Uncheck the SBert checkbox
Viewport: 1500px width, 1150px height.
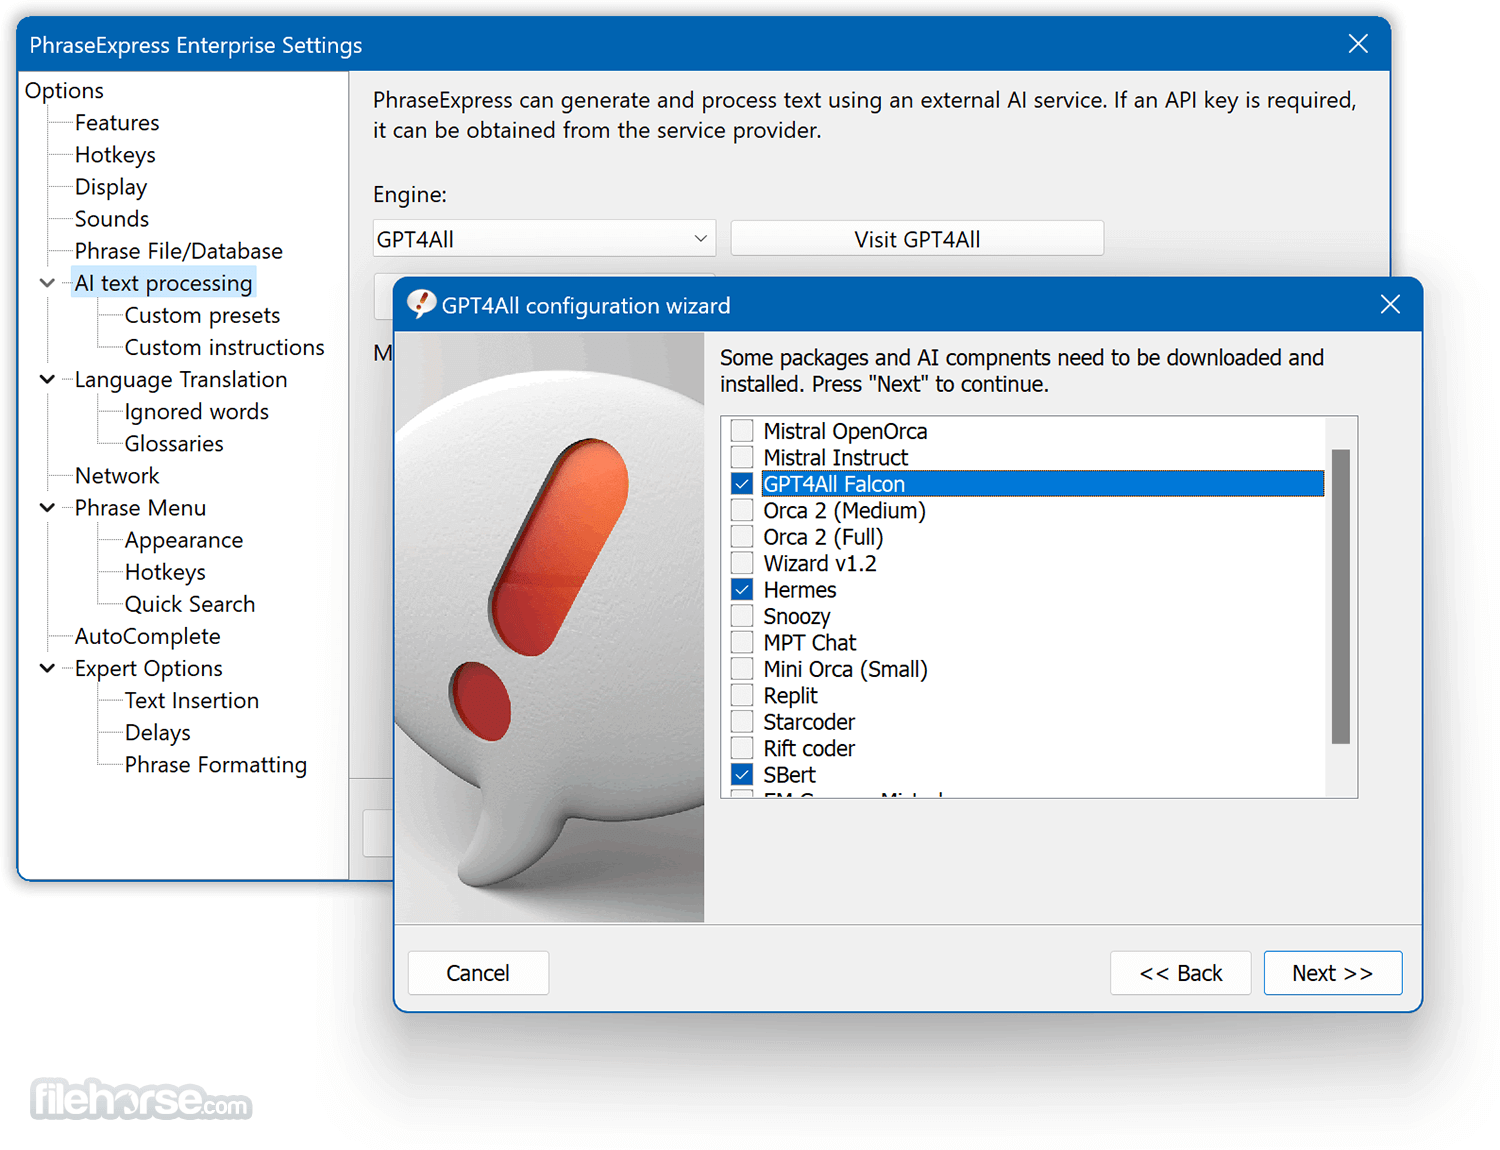coord(742,775)
